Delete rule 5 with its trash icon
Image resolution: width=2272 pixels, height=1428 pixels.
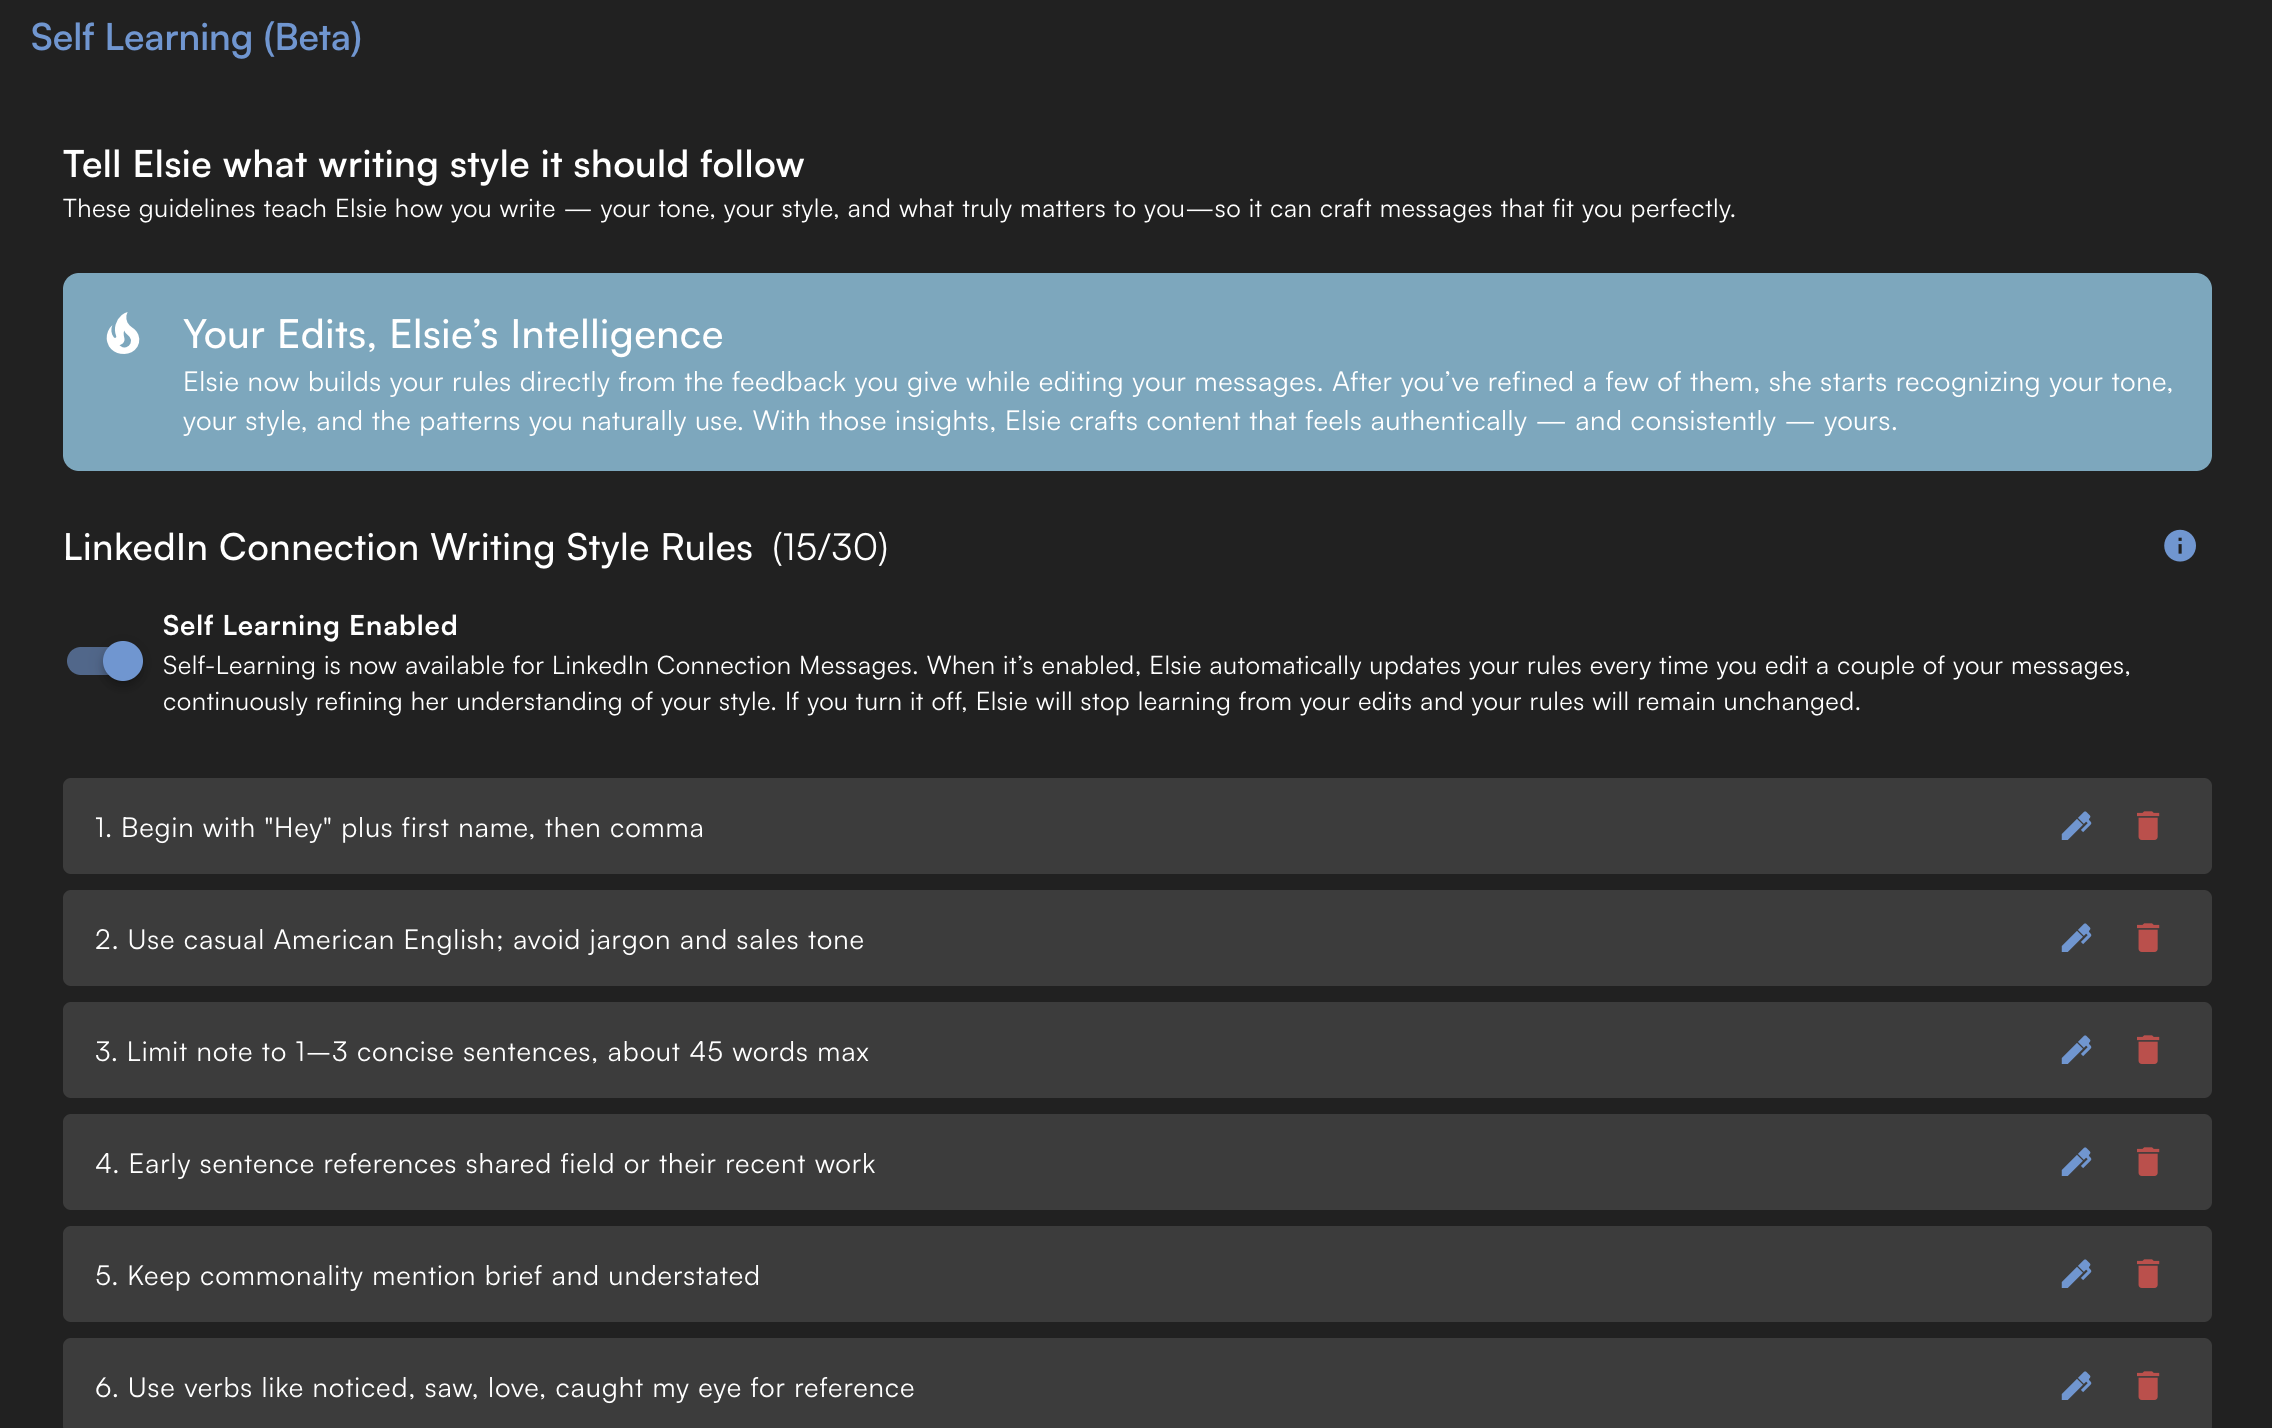[2147, 1275]
